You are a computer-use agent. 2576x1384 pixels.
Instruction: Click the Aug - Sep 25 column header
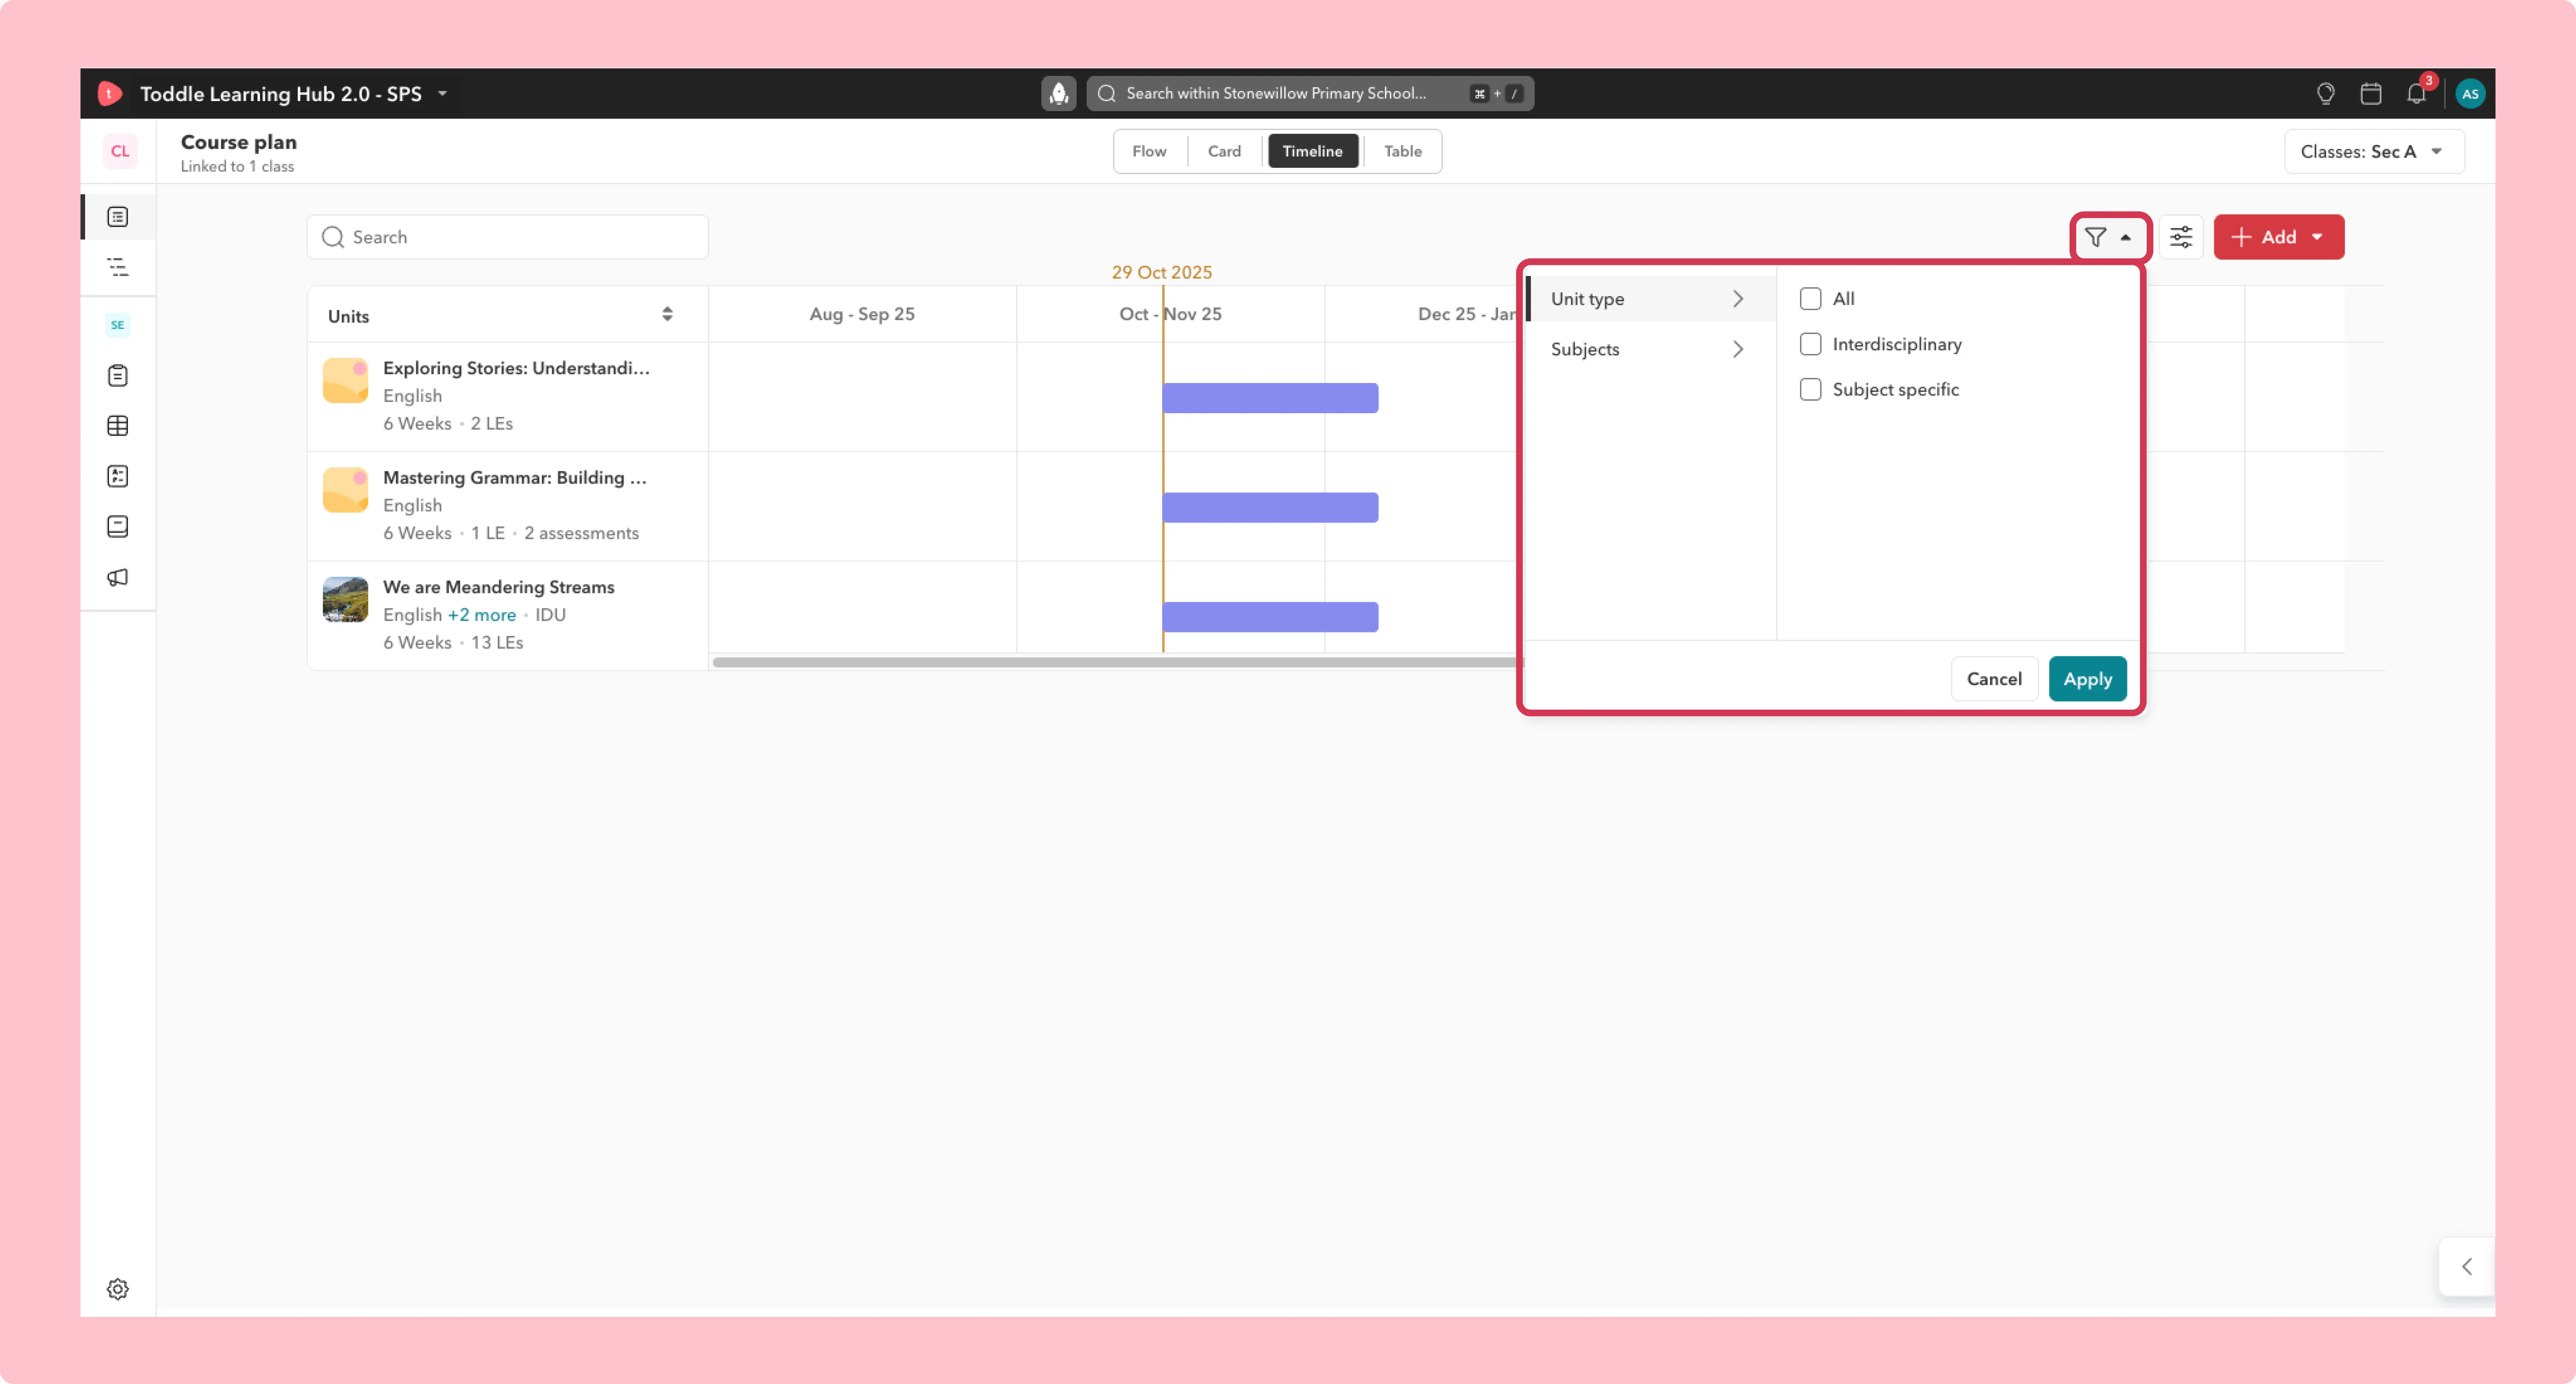861,314
